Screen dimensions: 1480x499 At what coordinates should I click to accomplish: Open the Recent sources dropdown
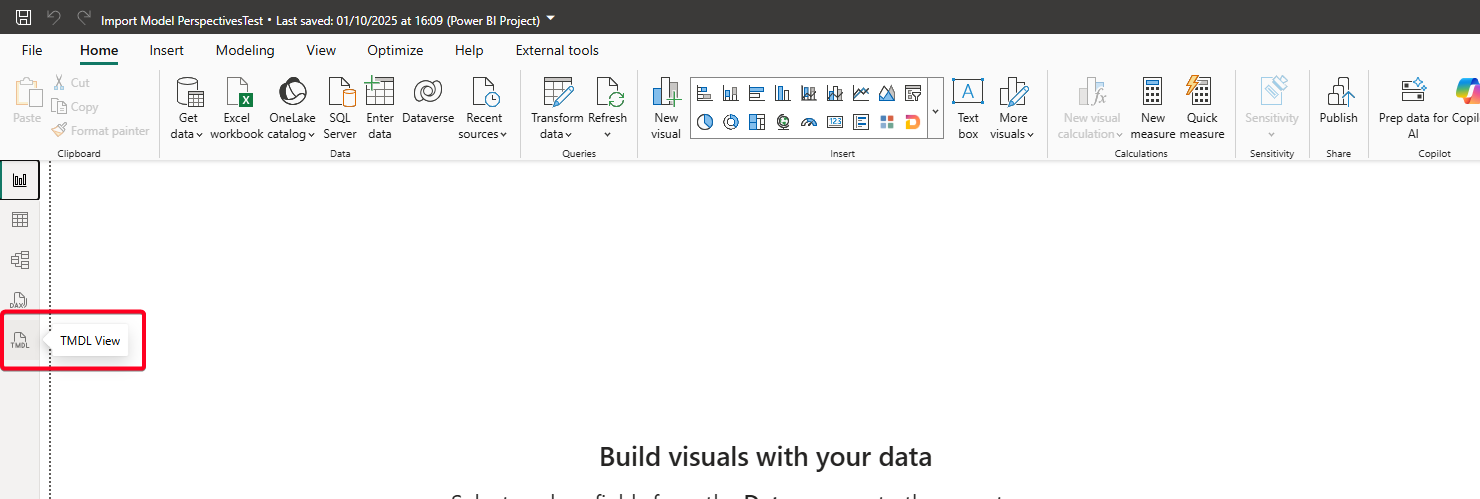(x=484, y=108)
